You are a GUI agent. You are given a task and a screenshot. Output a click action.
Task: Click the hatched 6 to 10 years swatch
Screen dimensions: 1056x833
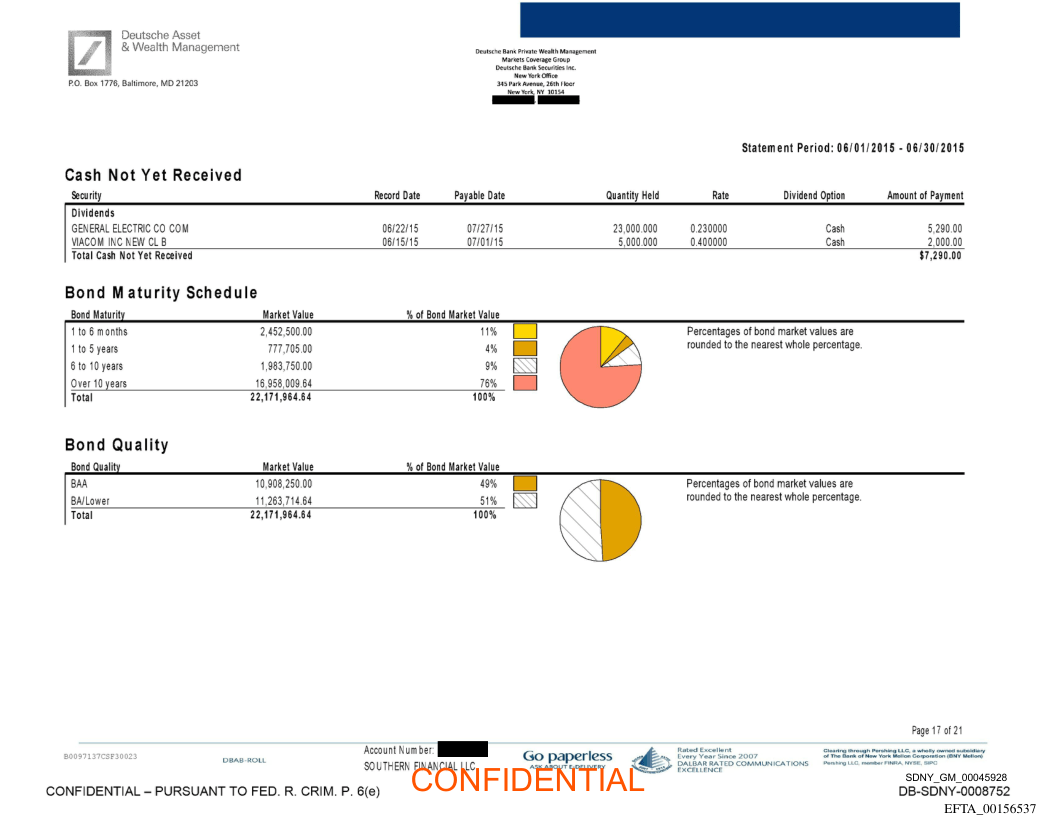525,366
